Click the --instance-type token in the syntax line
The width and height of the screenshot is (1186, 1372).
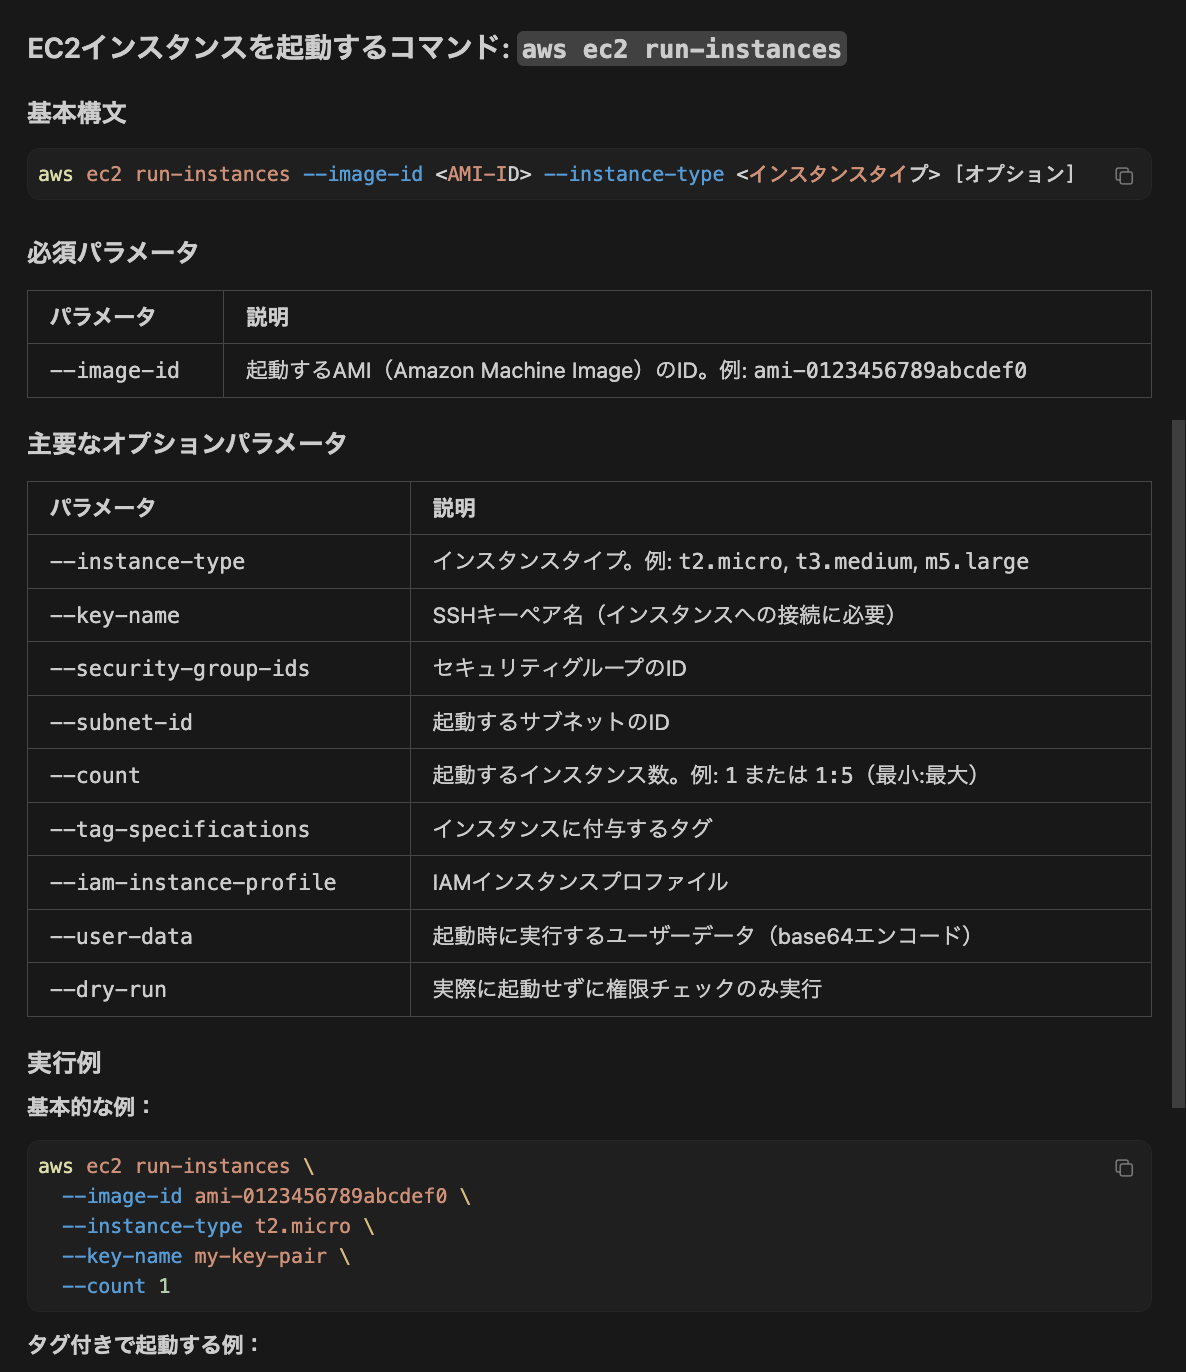[634, 174]
